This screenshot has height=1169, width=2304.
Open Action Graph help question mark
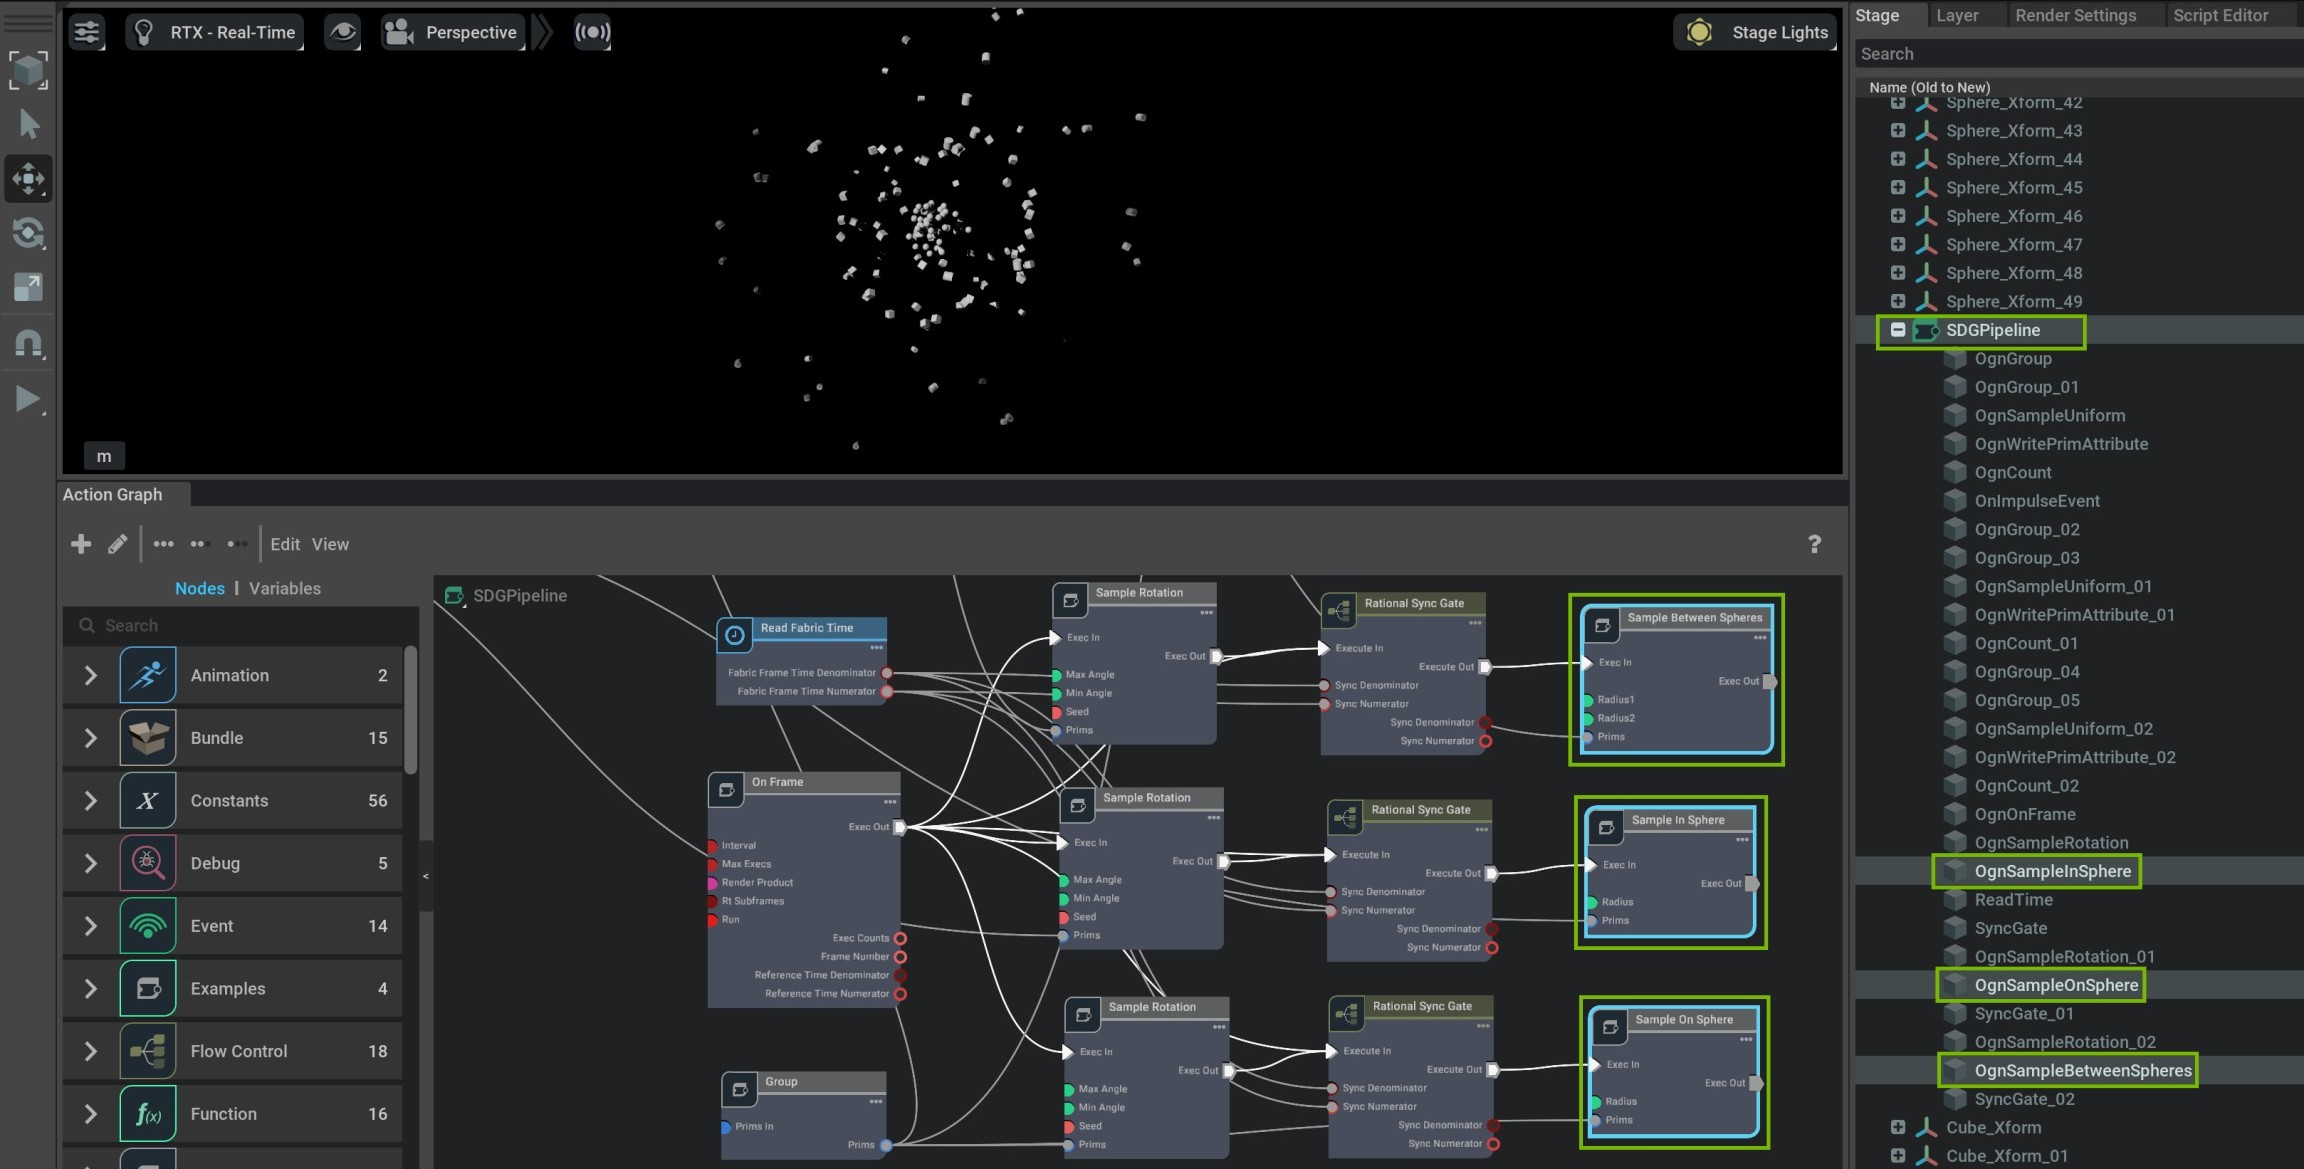[x=1814, y=544]
